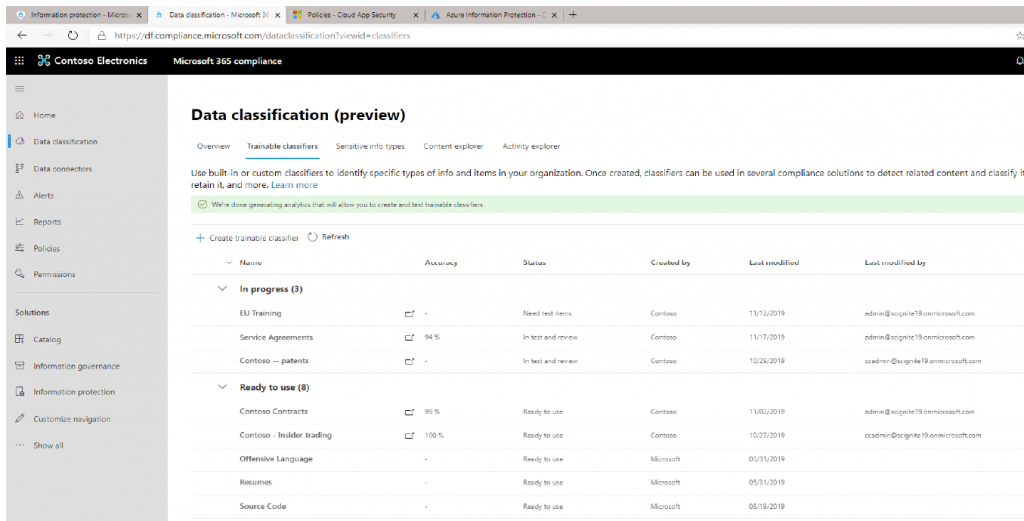Click the browser address bar URL
Viewport: 1024px width, 521px height.
262,35
